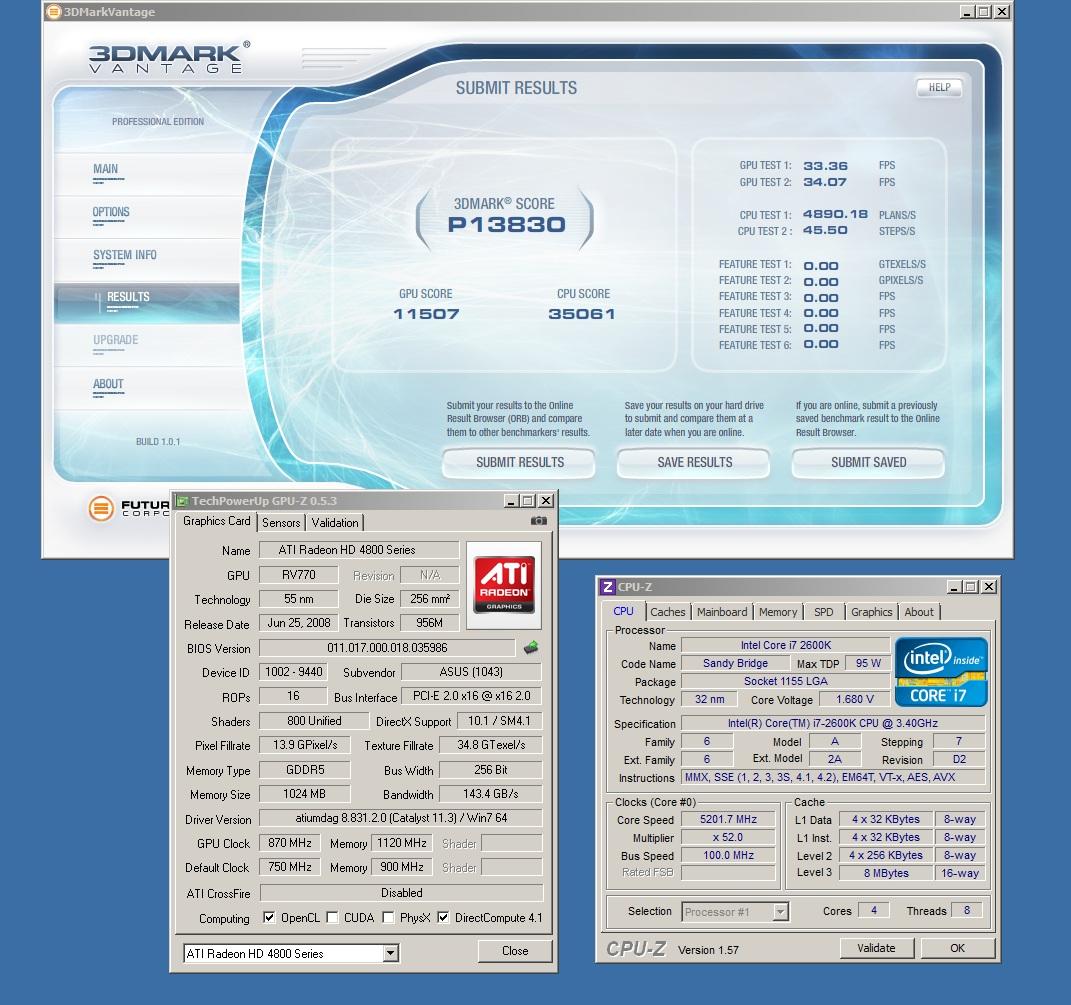Click the GPU score 11507 value
The image size is (1071, 1005).
(x=426, y=314)
